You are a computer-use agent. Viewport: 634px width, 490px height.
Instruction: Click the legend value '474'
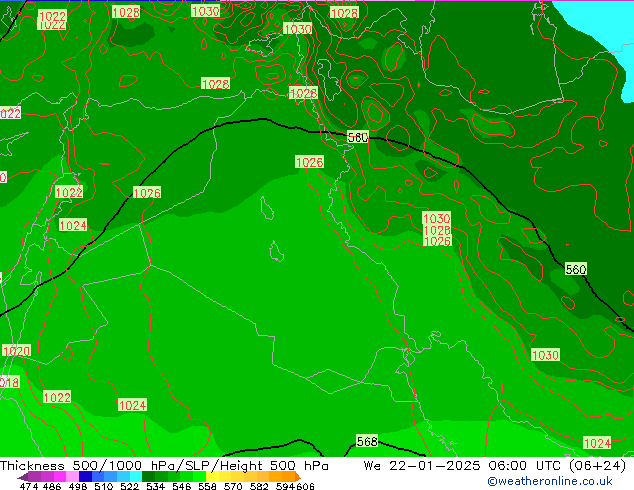click(x=29, y=486)
